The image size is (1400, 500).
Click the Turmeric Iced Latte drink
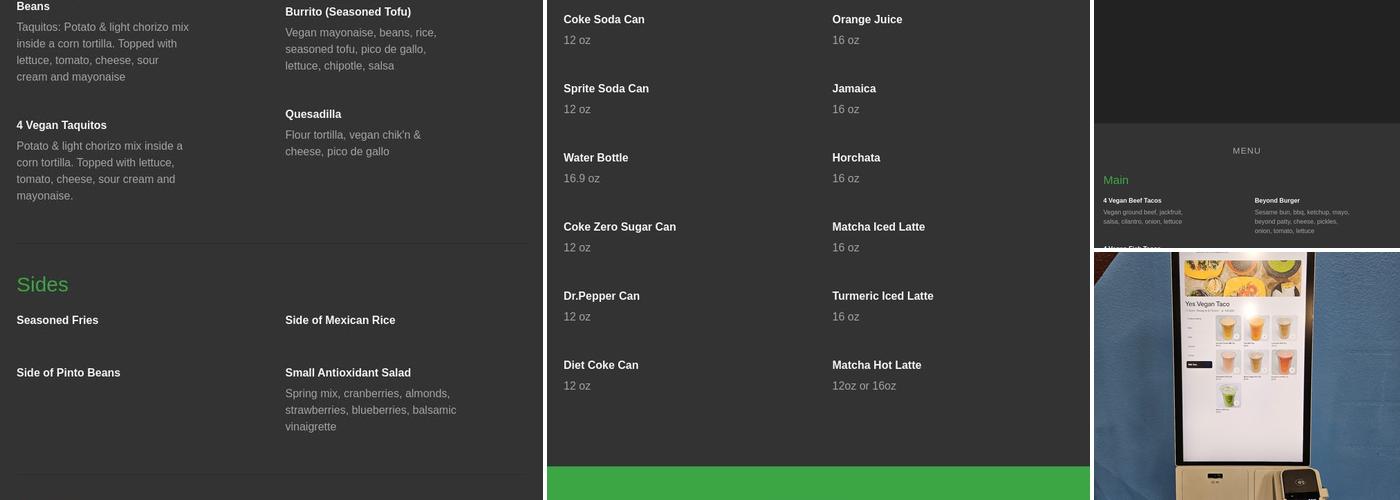[882, 296]
